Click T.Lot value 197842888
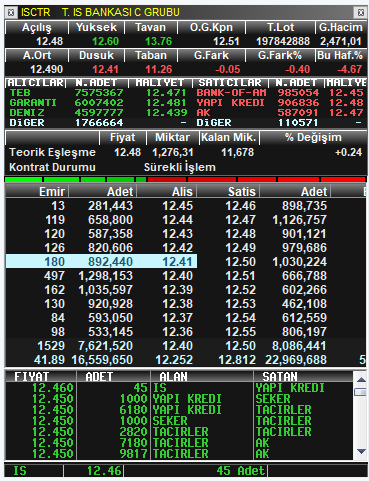Screen dimensions: 369x481 coord(283,41)
